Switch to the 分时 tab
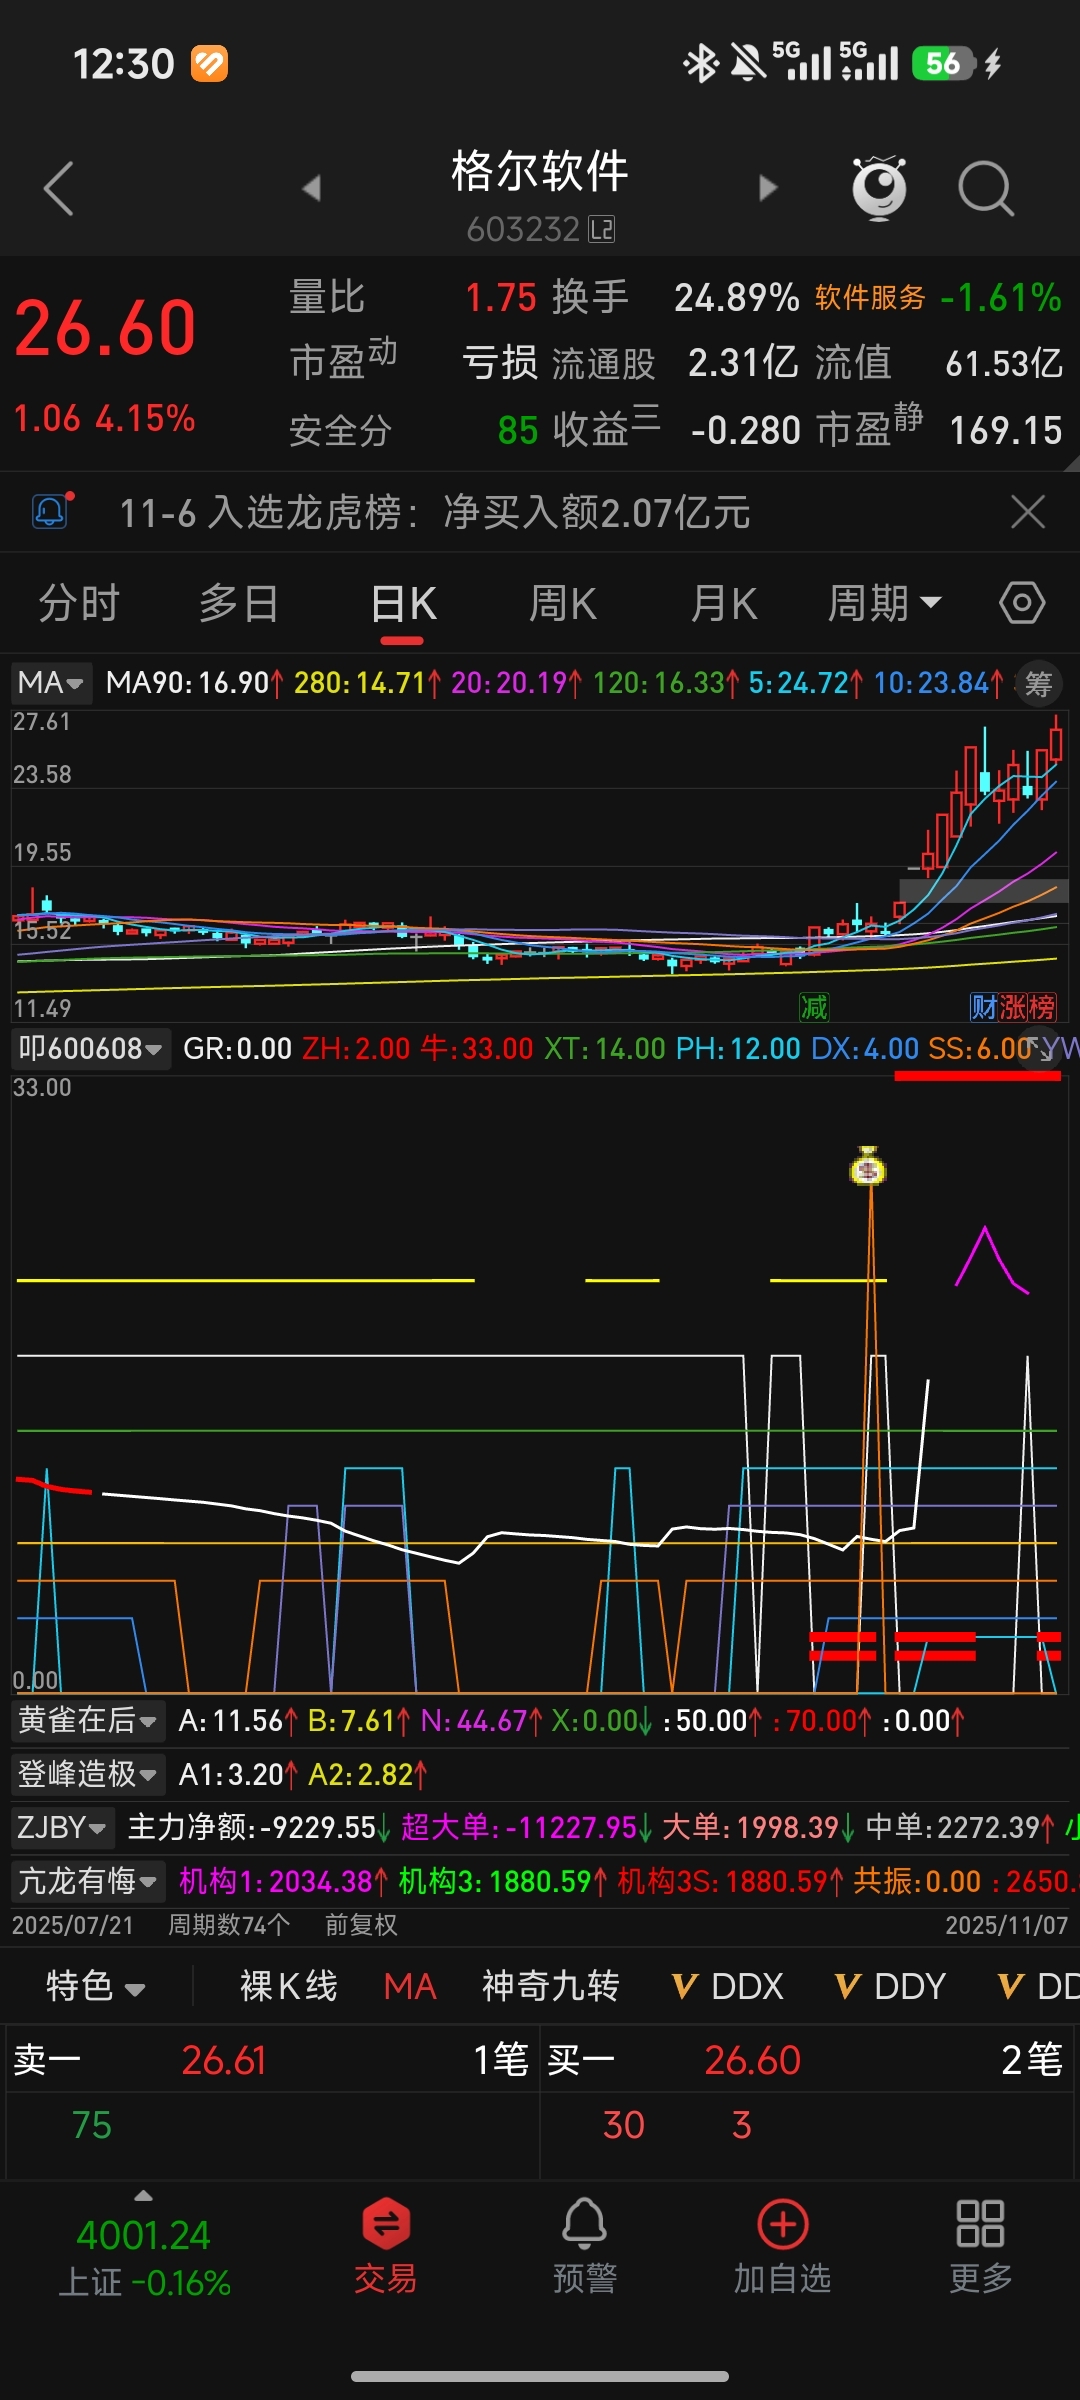Image resolution: width=1080 pixels, height=2400 pixels. [x=79, y=603]
